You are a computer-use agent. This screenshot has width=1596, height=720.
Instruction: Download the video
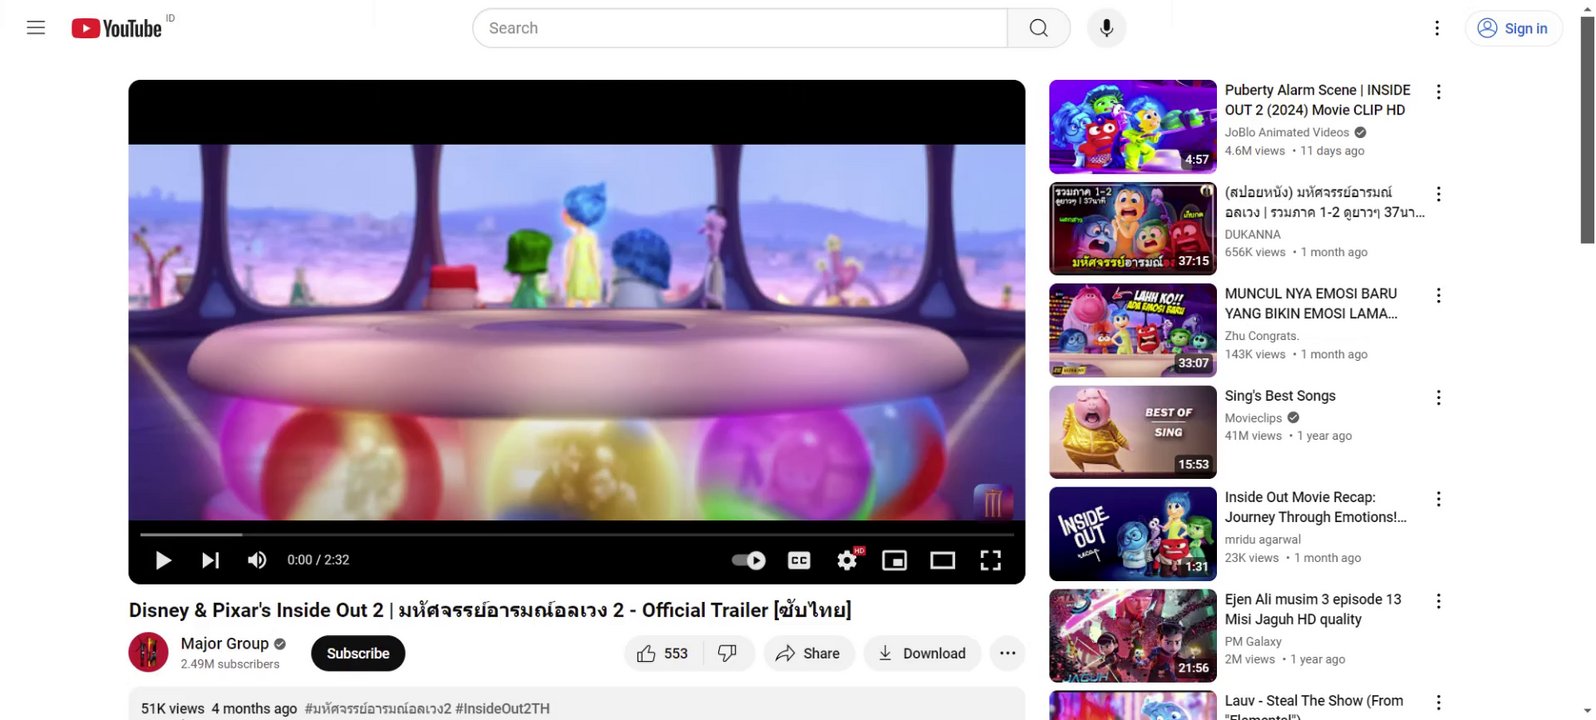(x=922, y=653)
